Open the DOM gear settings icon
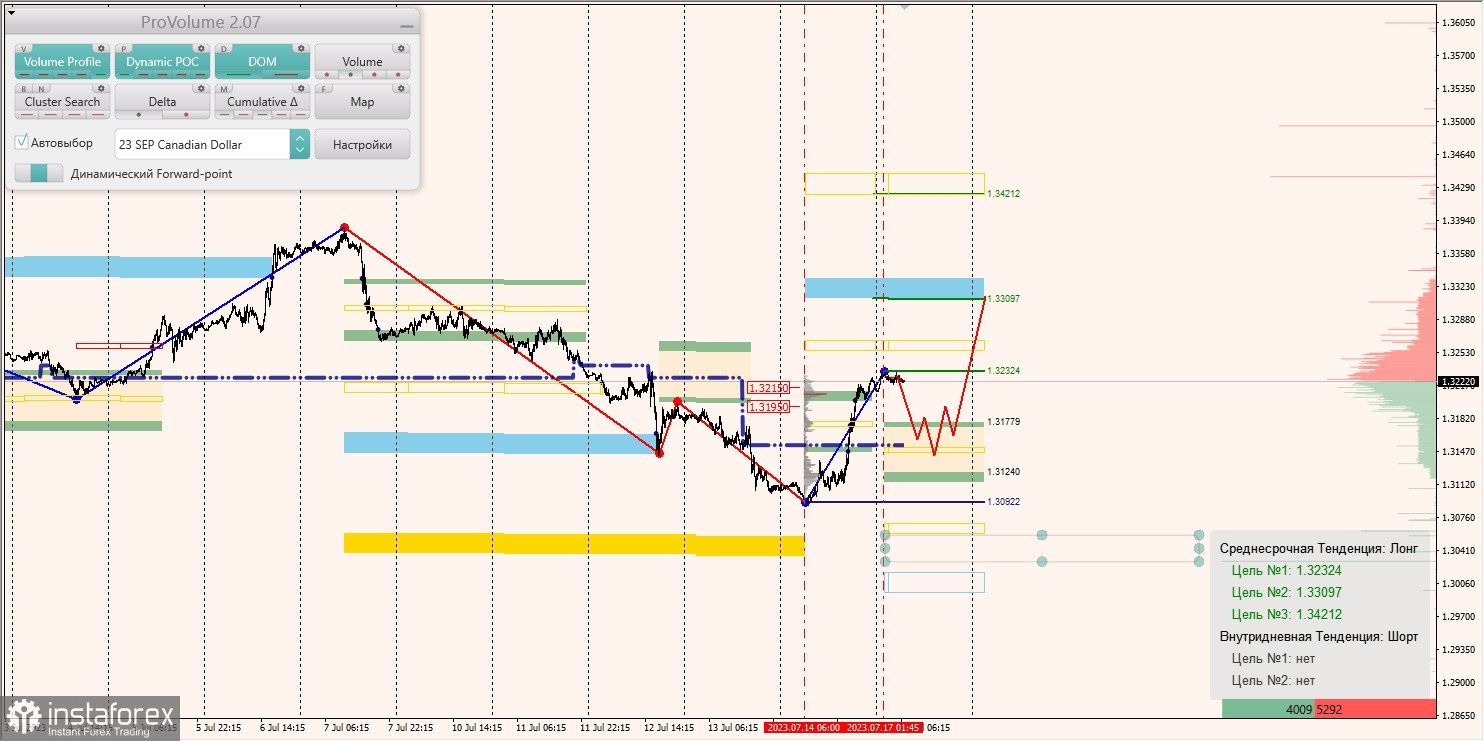 point(301,48)
